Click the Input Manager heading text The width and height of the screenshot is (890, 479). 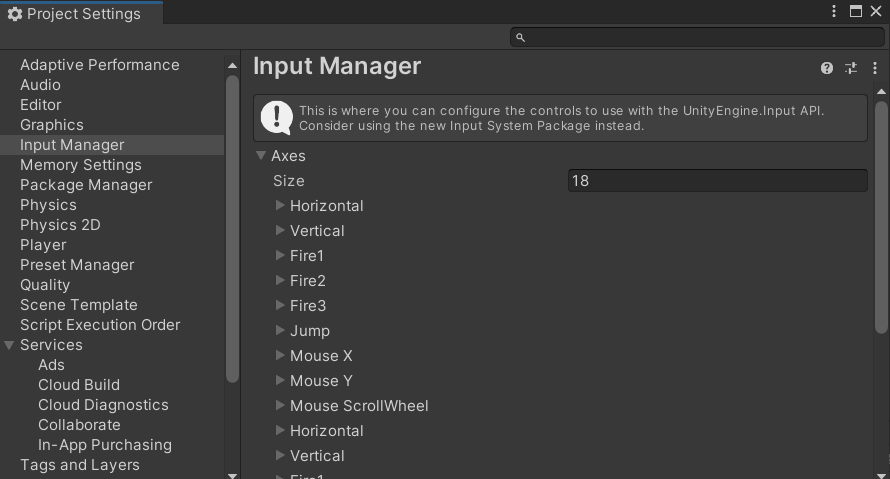pyautogui.click(x=337, y=66)
